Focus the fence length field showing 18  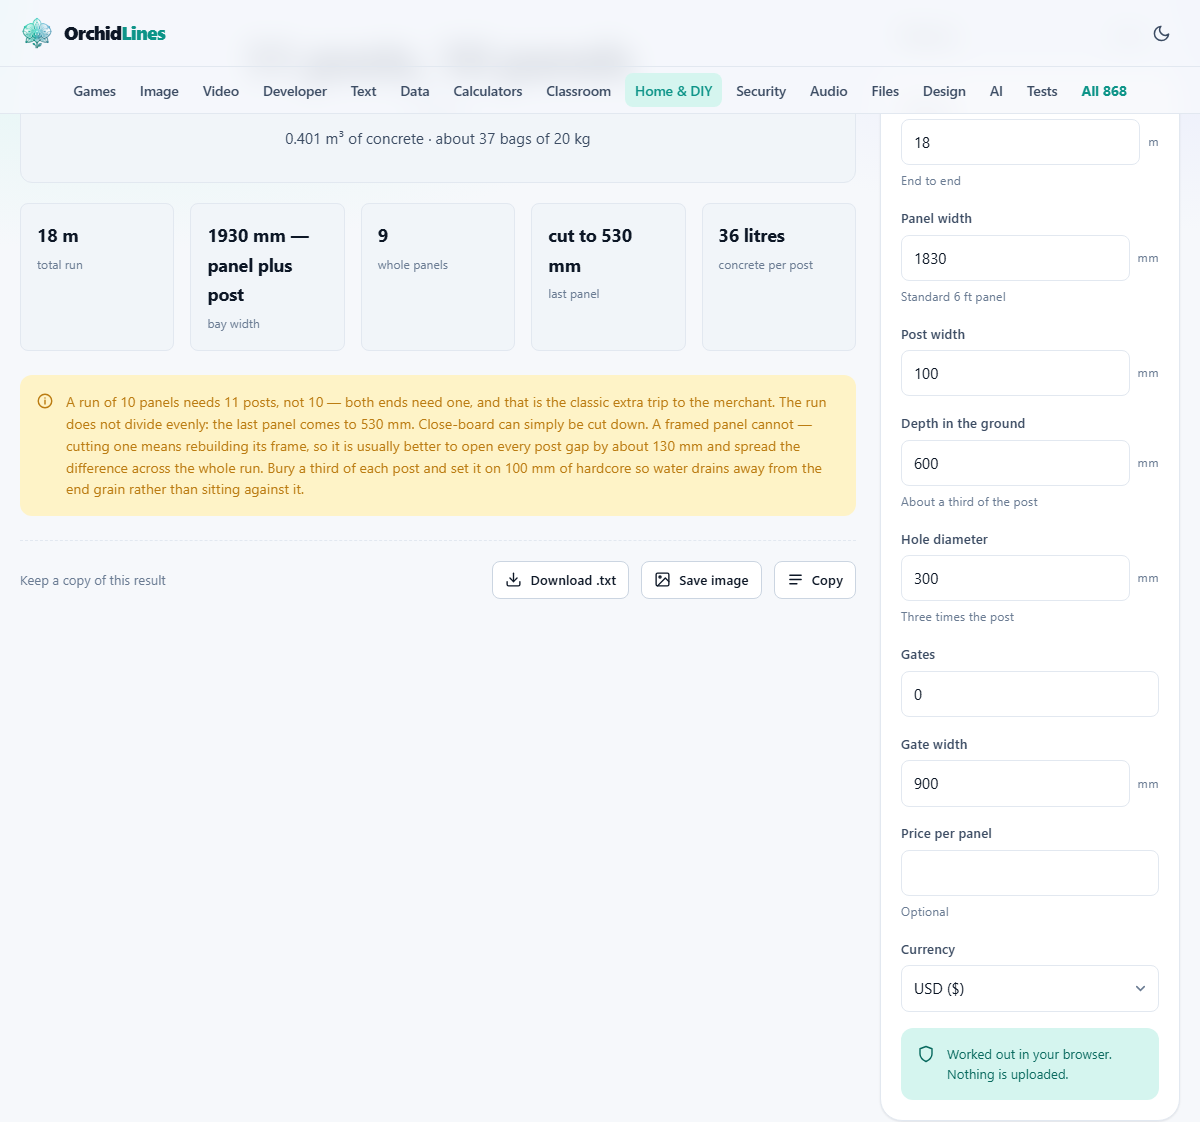point(1020,142)
